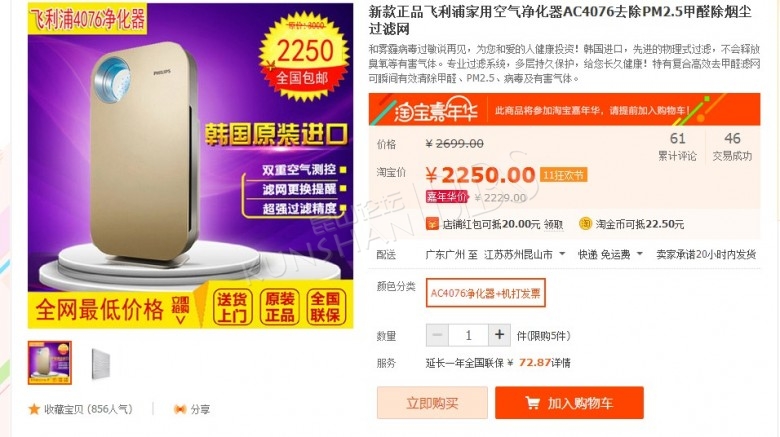This screenshot has height=437, width=780.
Task: Decrease quantity with the minus button
Action: tap(437, 335)
